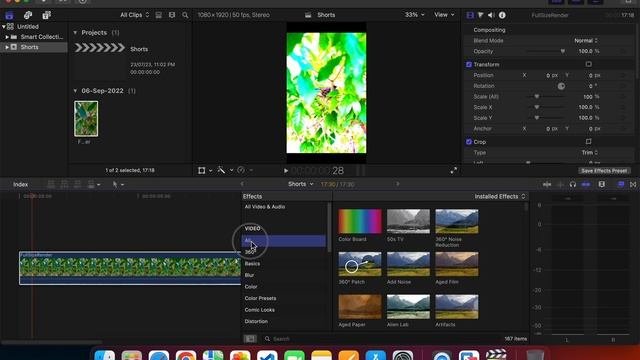640x360 pixels.
Task: Open the Installed Effects dropdown
Action: tap(500, 196)
